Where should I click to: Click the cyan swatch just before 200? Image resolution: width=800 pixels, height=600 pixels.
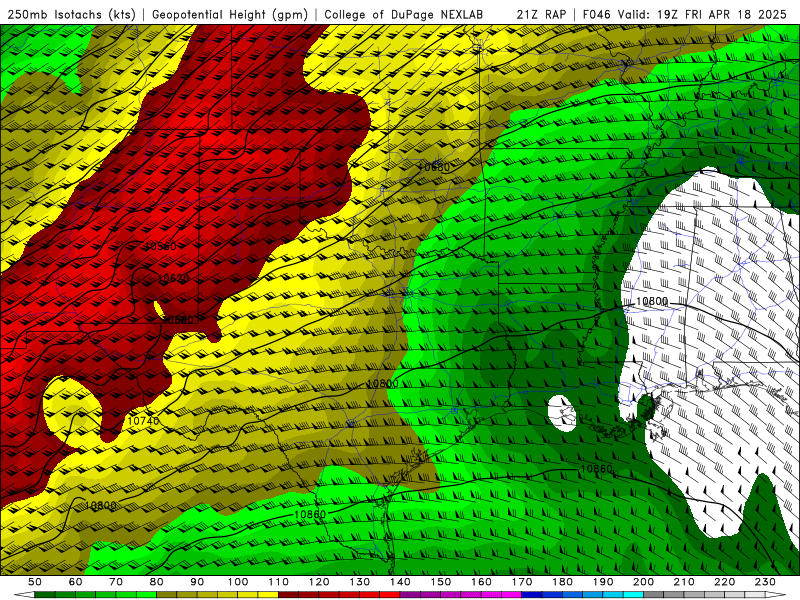(x=633, y=594)
